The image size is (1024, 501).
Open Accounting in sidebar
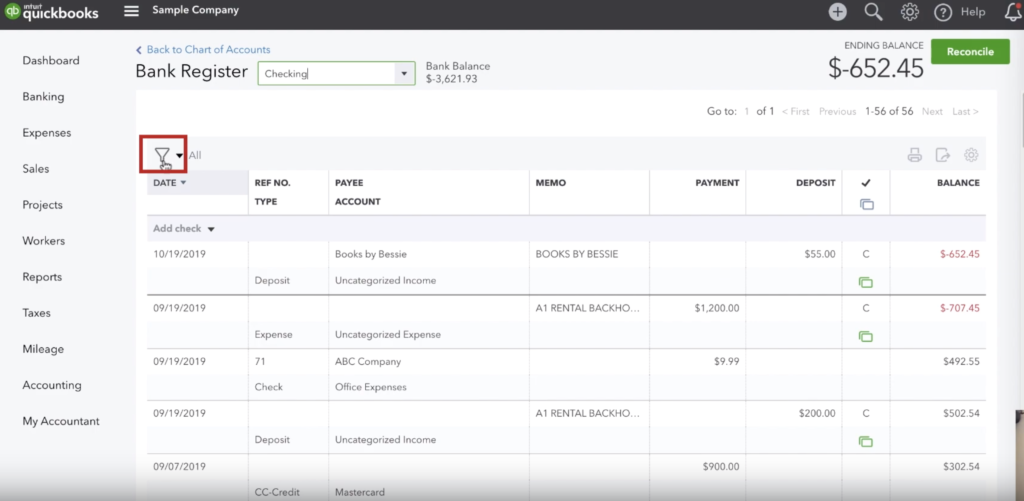(x=52, y=385)
